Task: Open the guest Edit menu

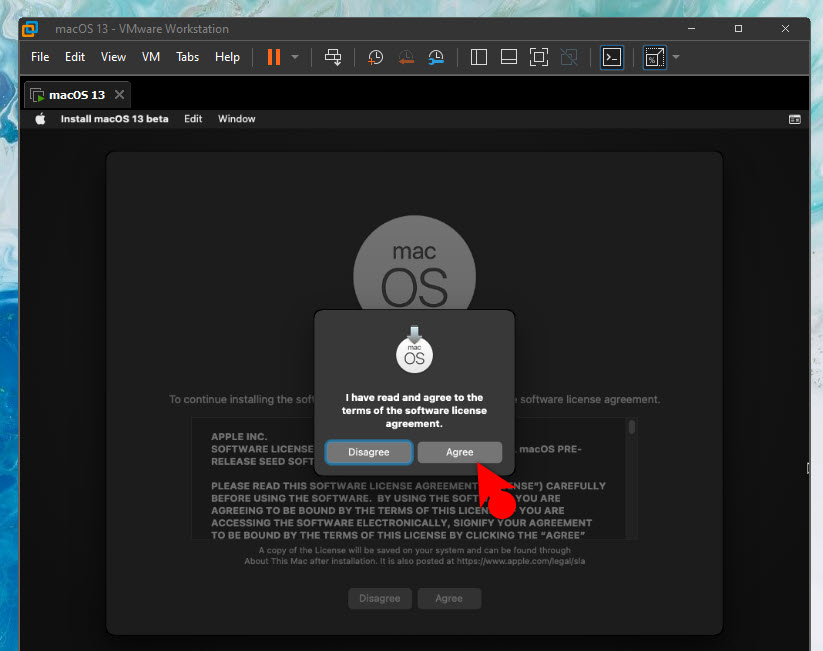Action: (x=193, y=119)
